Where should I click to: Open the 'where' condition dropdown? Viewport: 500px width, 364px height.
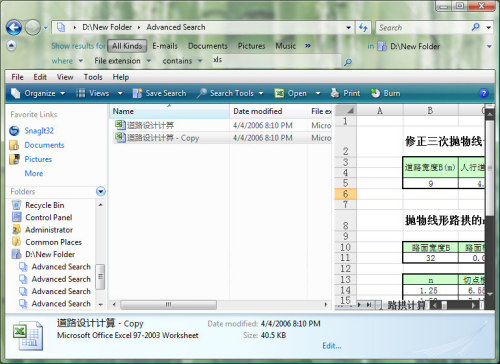click(67, 61)
